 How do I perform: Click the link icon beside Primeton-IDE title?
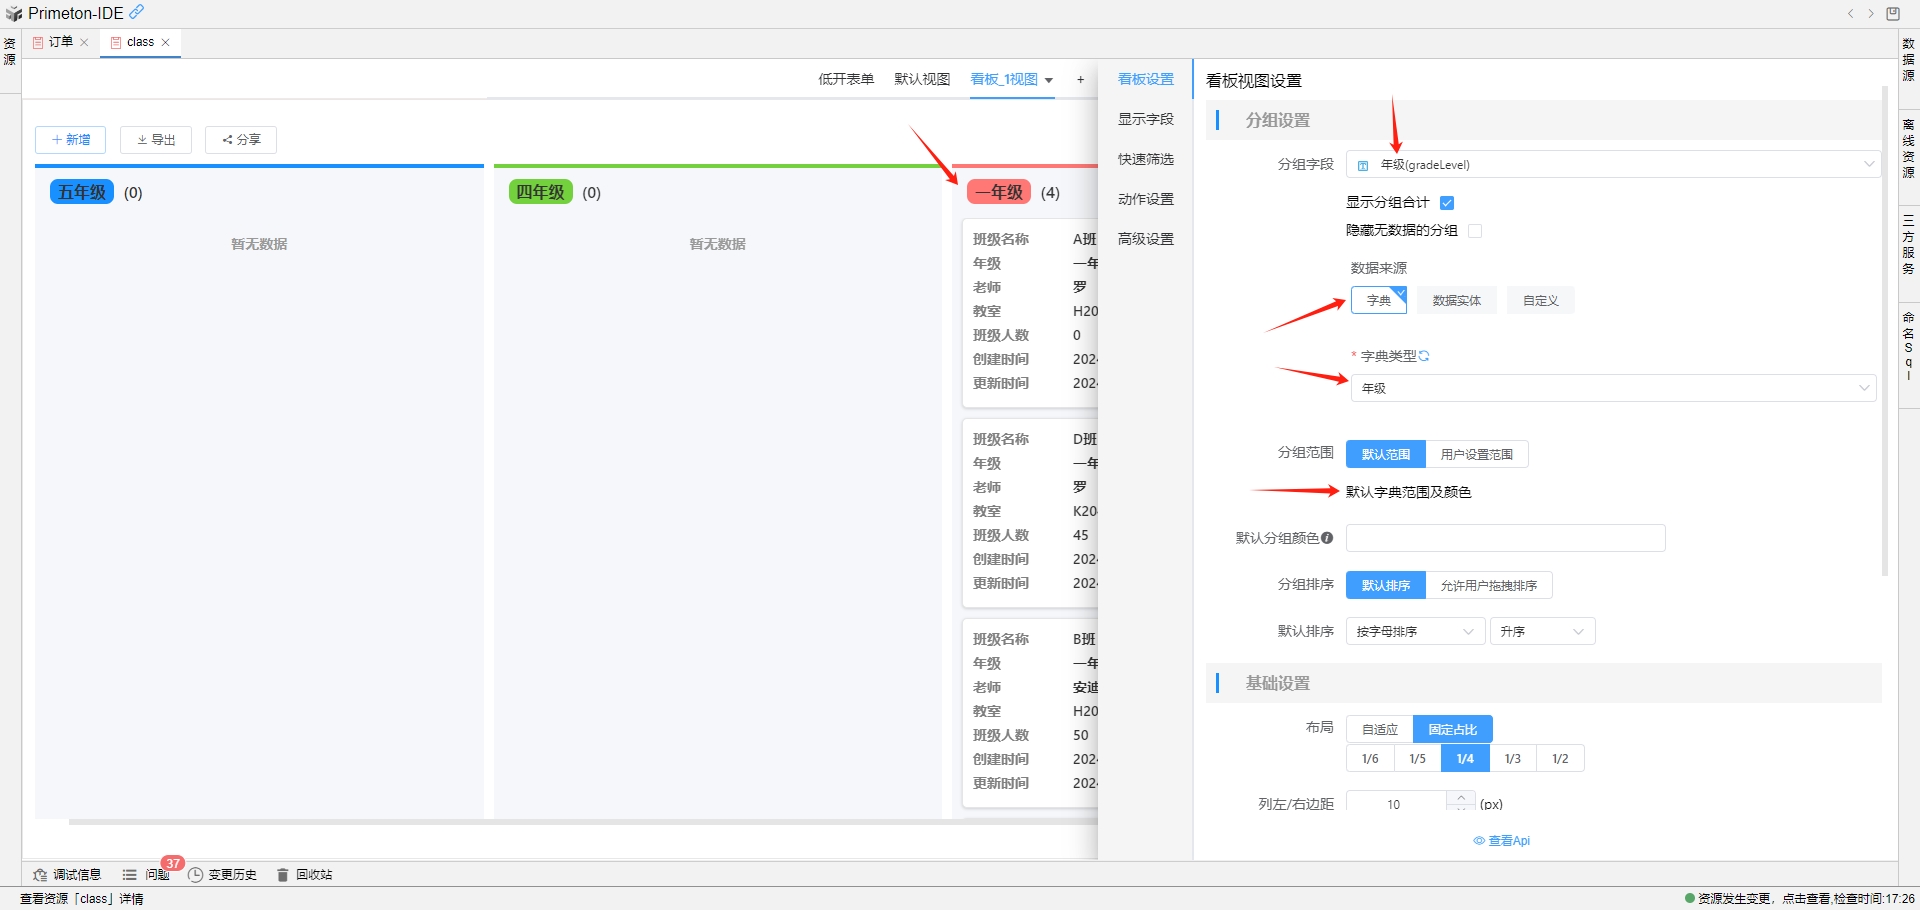pos(137,12)
